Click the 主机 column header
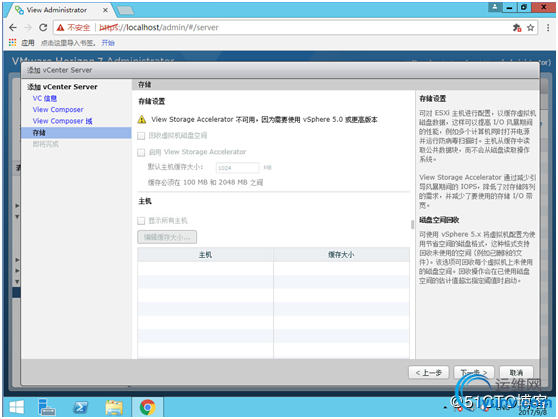558x419 pixels. [205, 255]
